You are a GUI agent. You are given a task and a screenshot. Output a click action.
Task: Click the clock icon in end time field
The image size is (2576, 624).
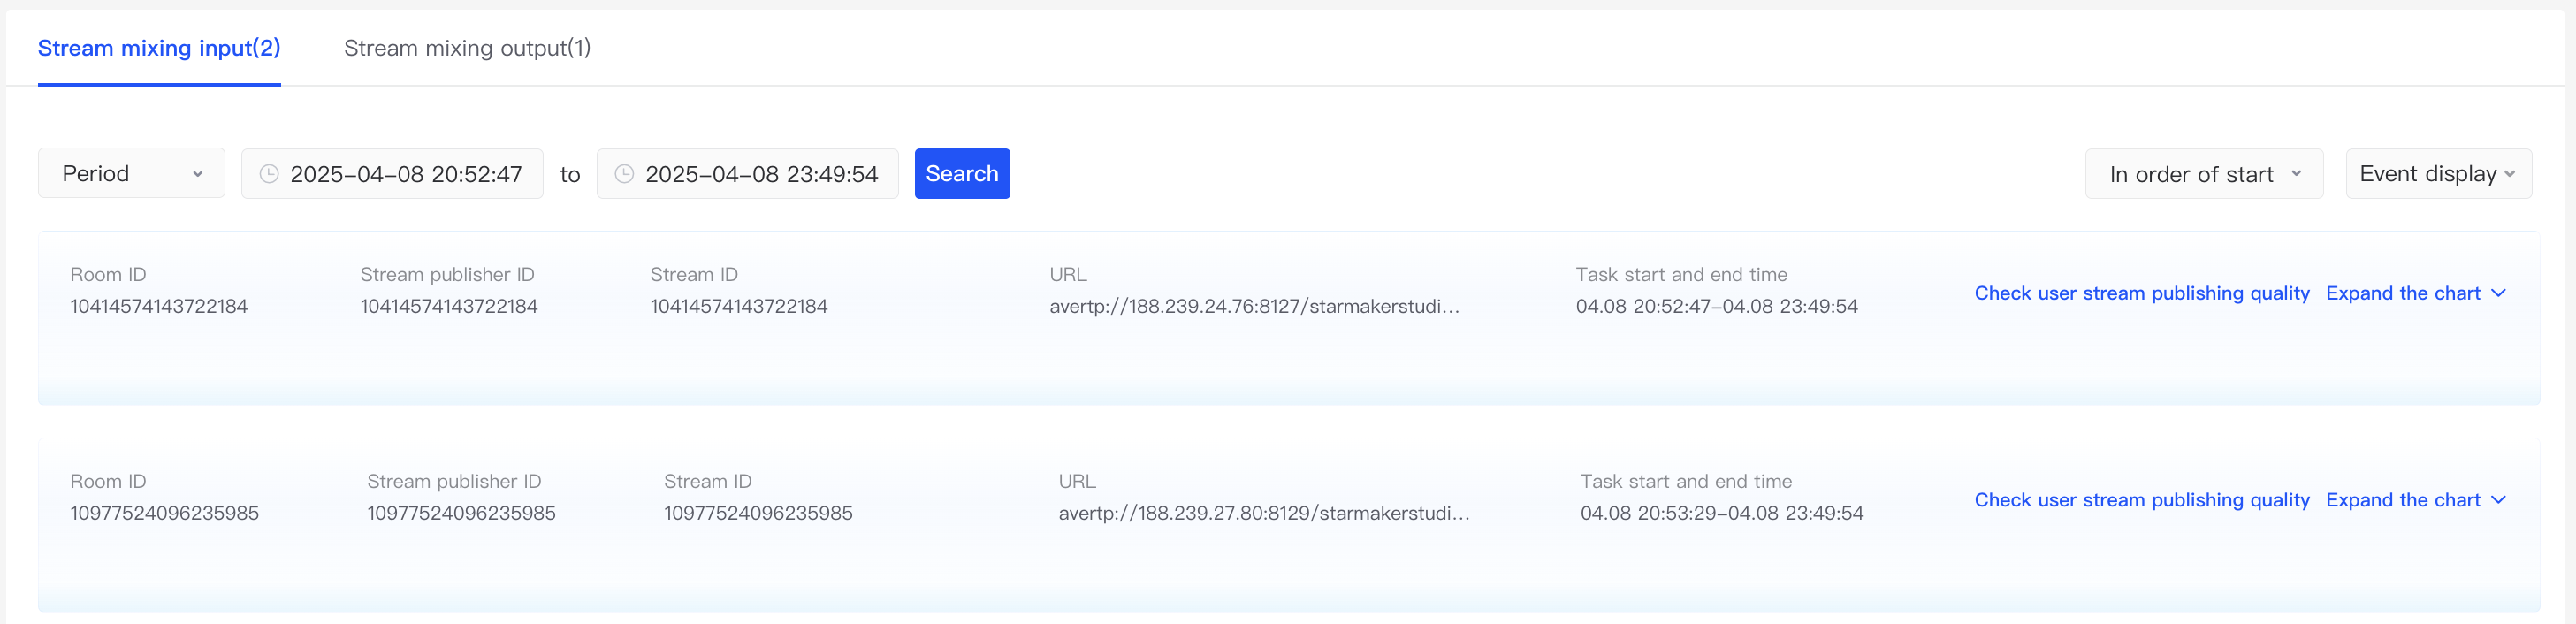624,174
